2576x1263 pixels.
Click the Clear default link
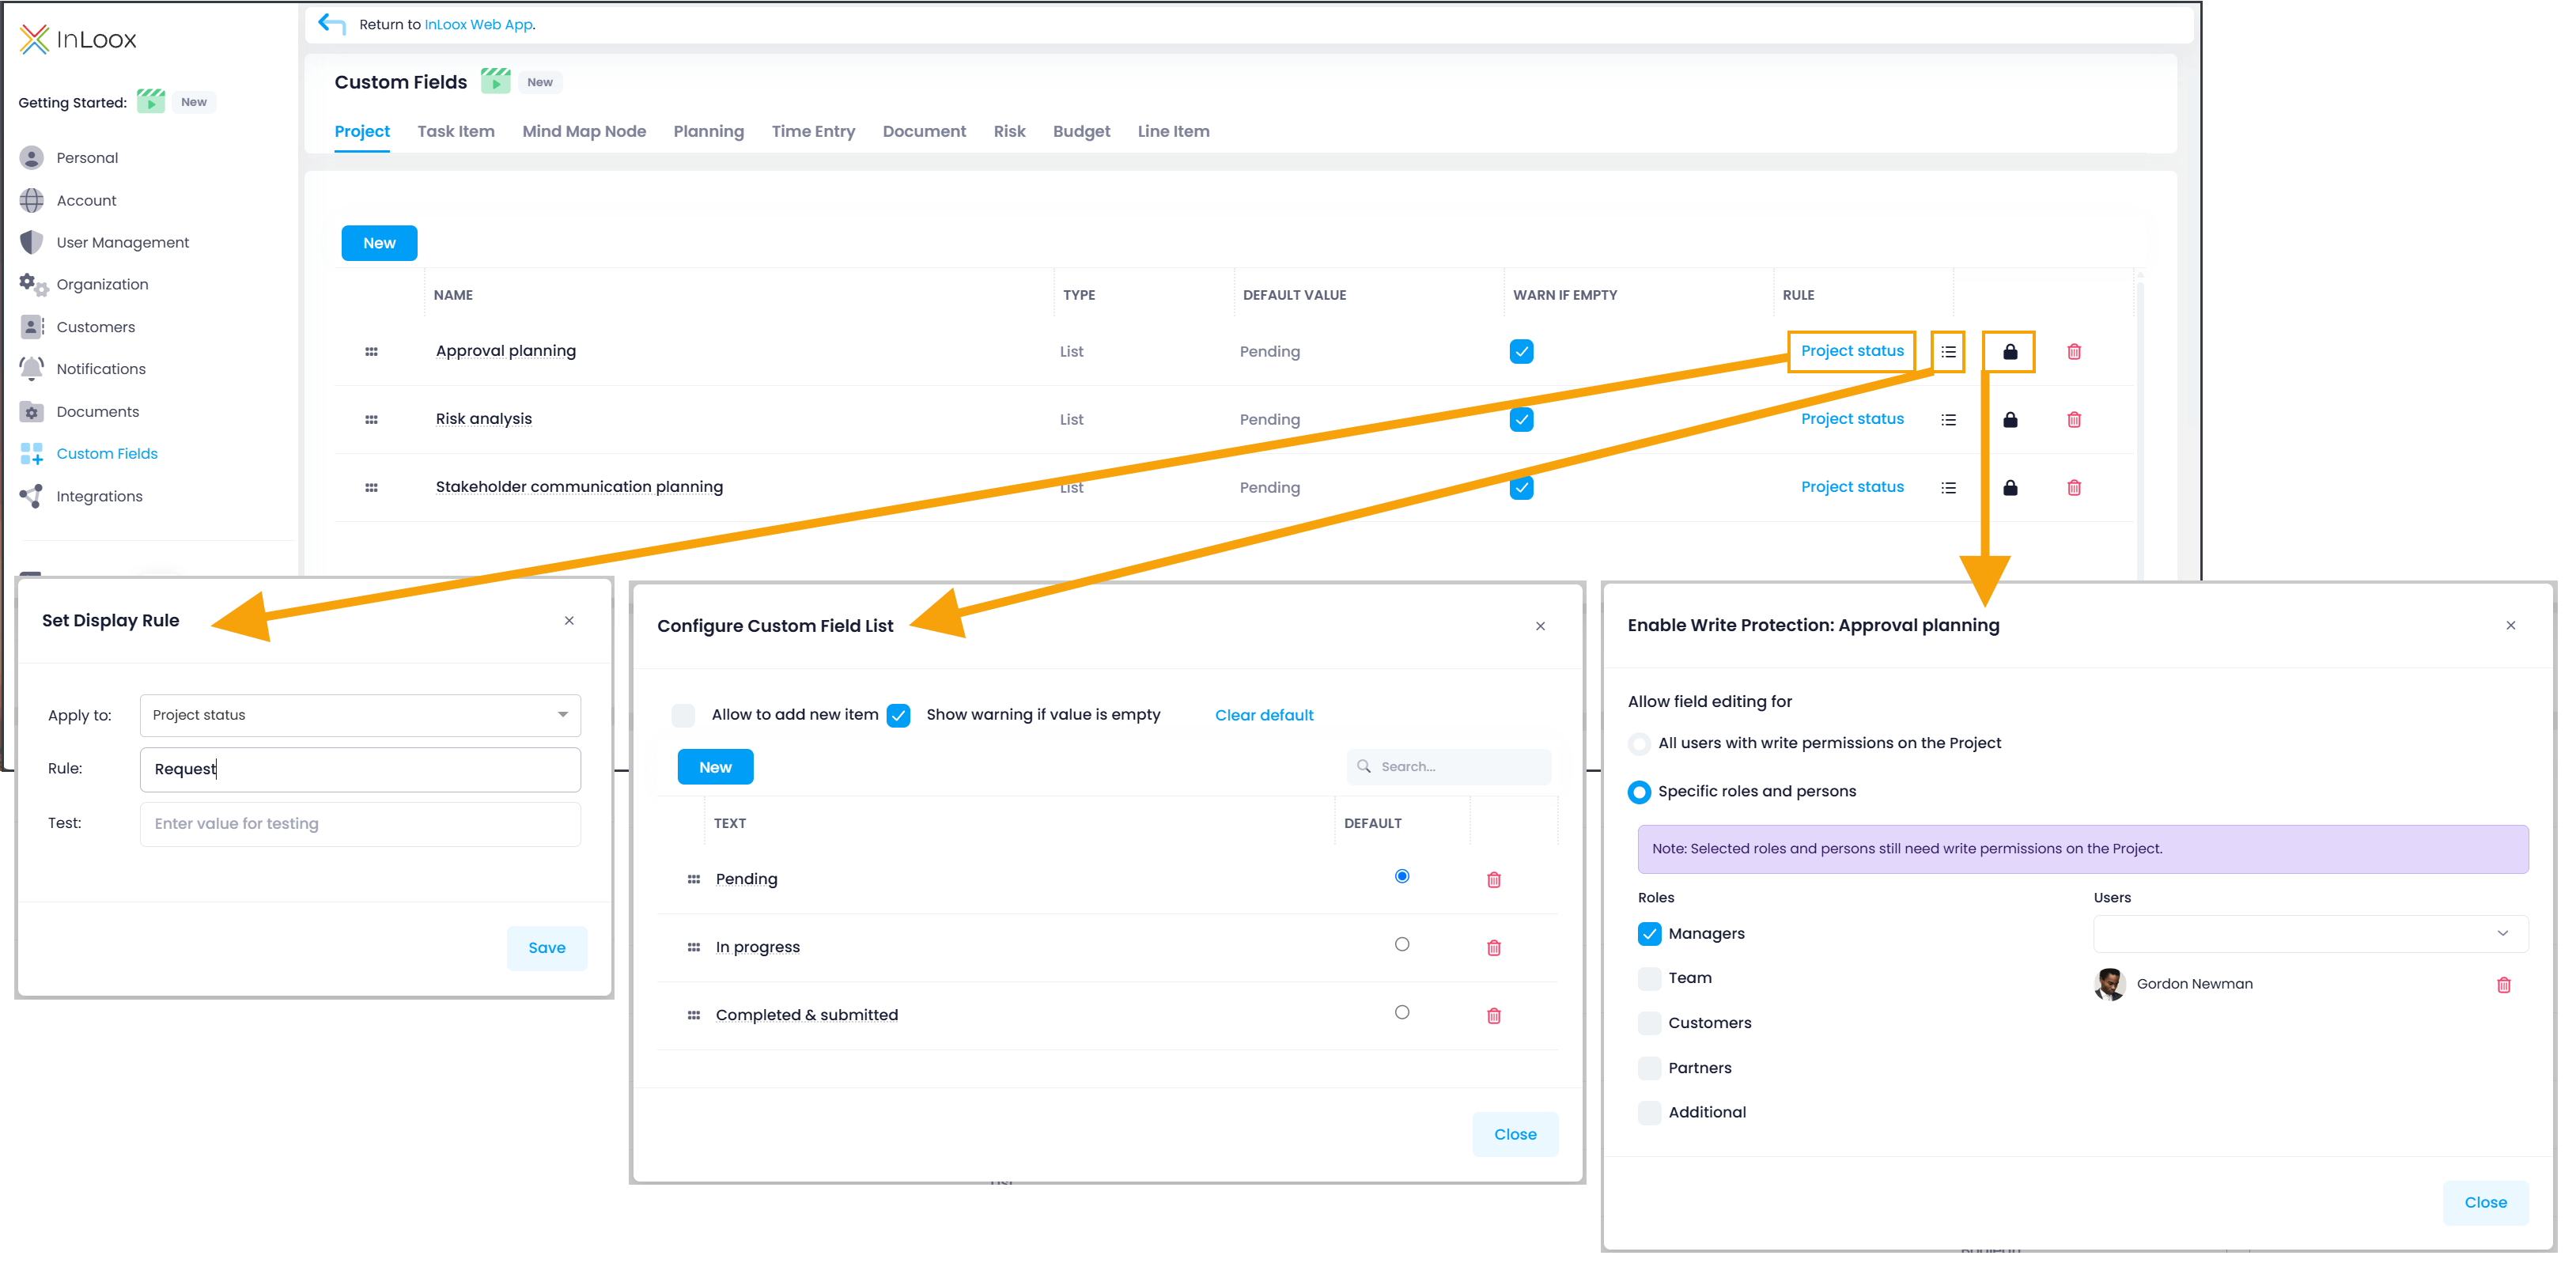[x=1264, y=715]
